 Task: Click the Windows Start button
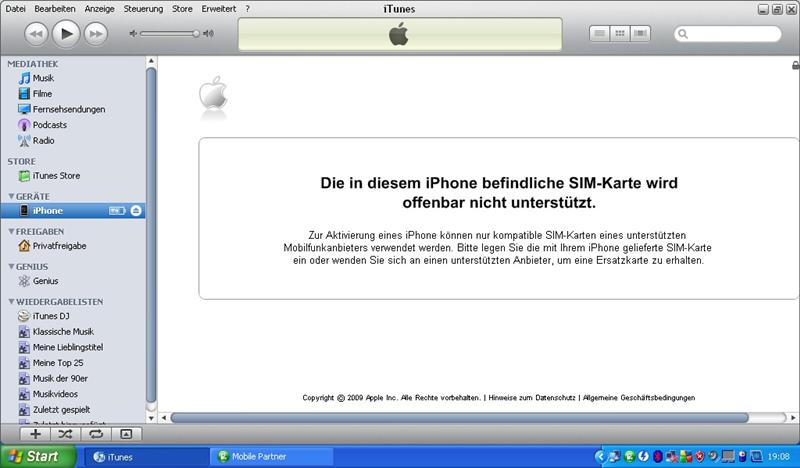coord(38,456)
